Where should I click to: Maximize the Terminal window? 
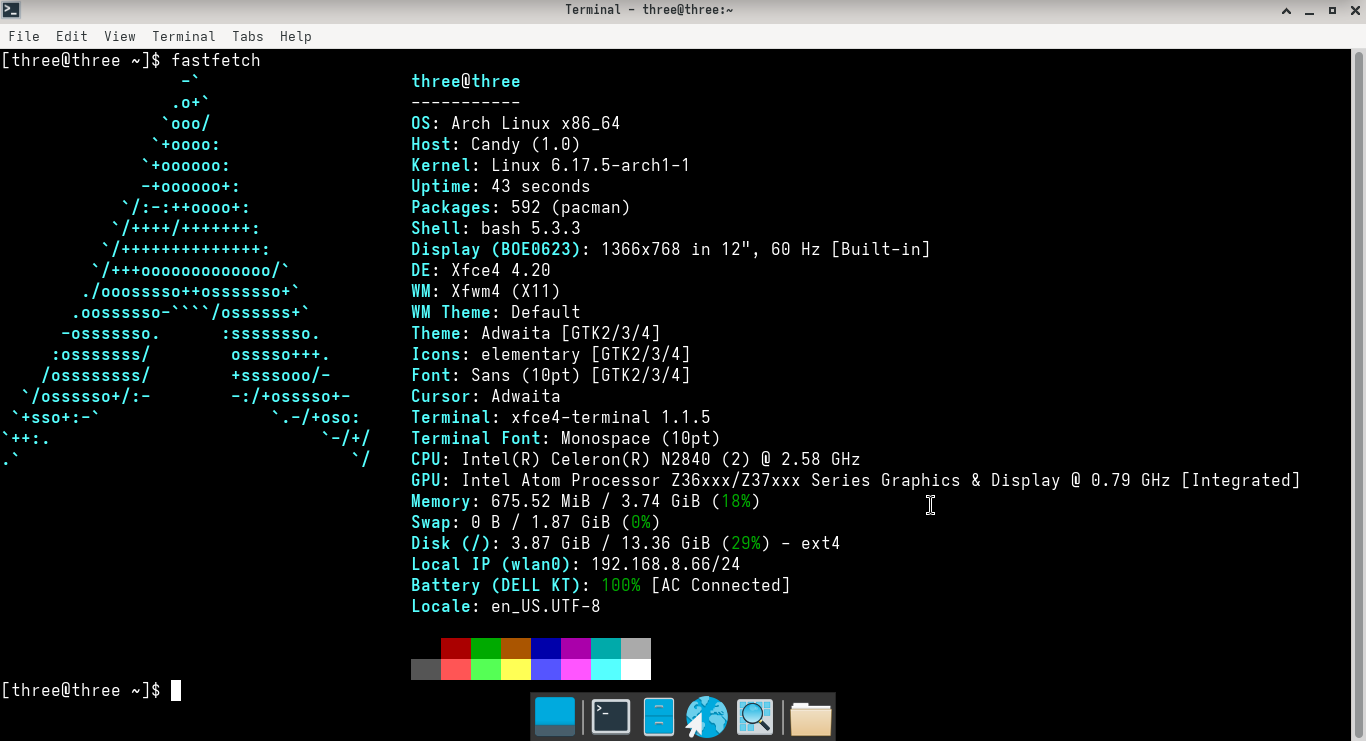click(x=1333, y=10)
